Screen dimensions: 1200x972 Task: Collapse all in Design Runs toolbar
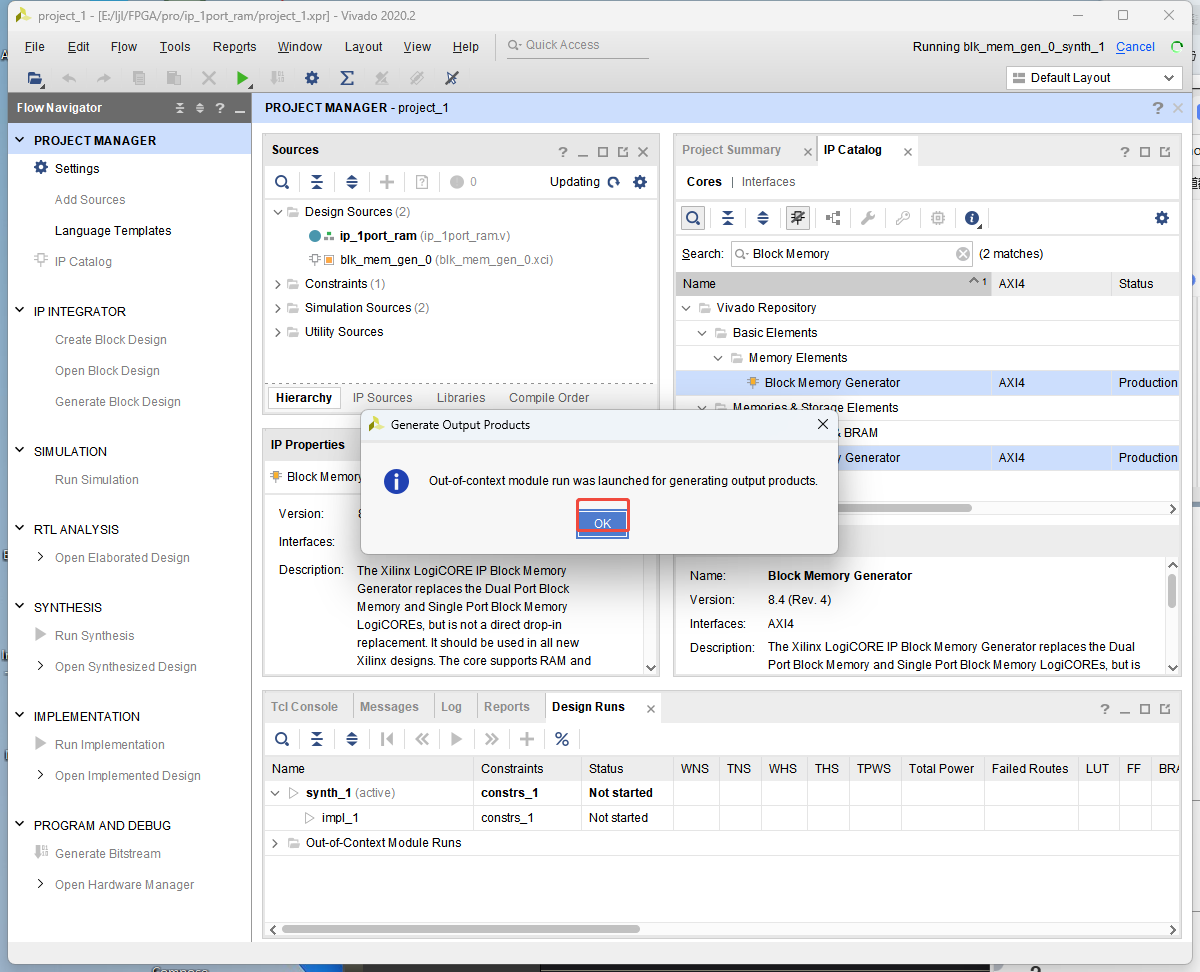pyautogui.click(x=317, y=739)
